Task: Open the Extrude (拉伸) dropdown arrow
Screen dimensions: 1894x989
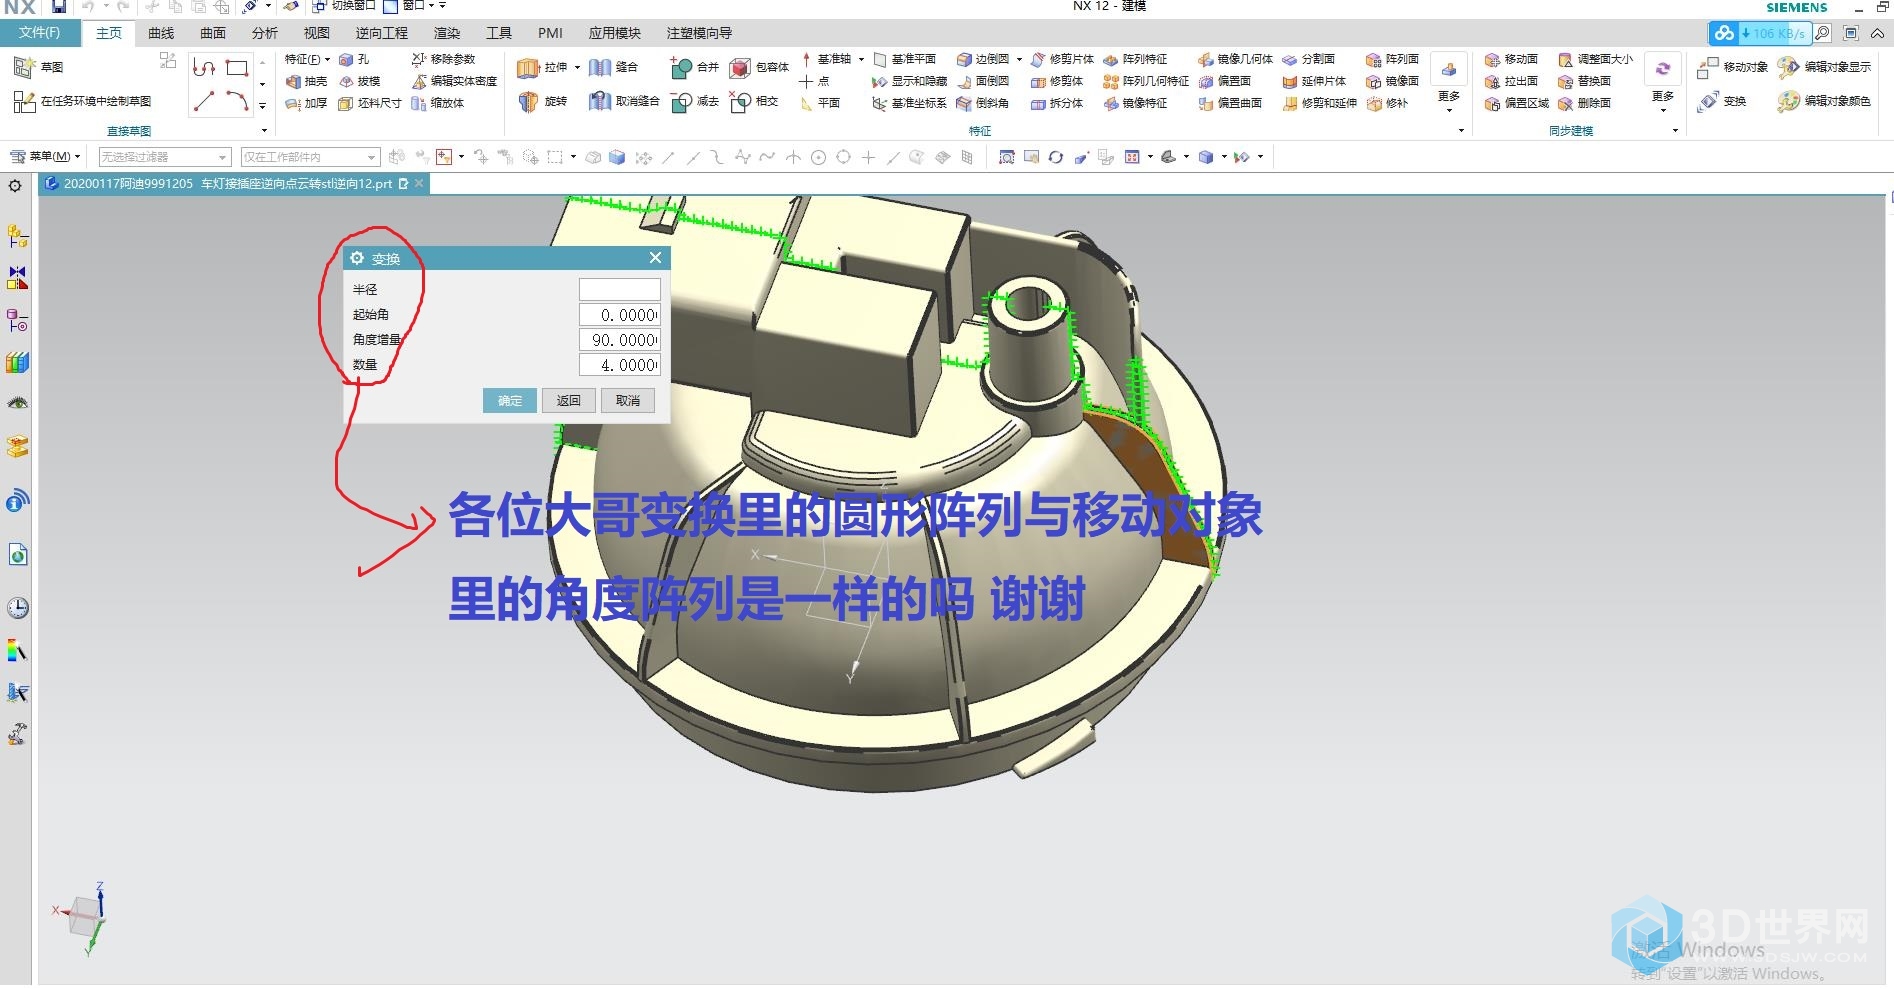Action: 577,67
